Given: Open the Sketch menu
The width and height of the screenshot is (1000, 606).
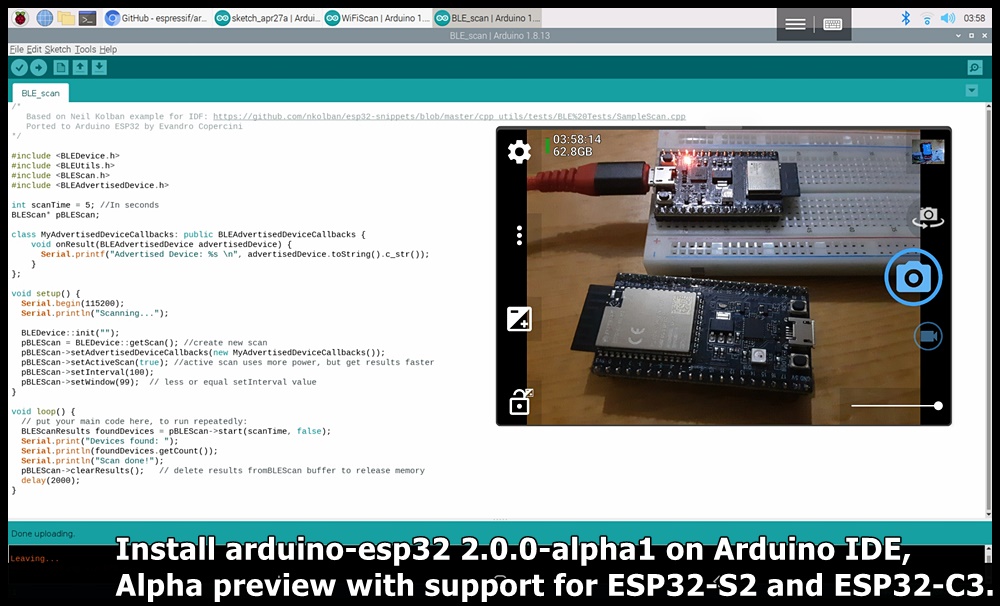Looking at the screenshot, I should (57, 49).
